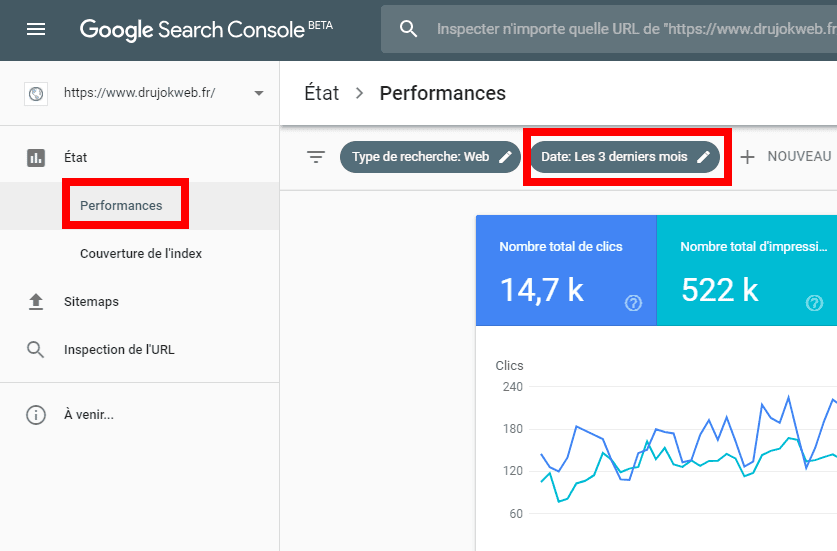Click the Inspection de l'URL magnifier icon
The image size is (837, 551).
[36, 350]
